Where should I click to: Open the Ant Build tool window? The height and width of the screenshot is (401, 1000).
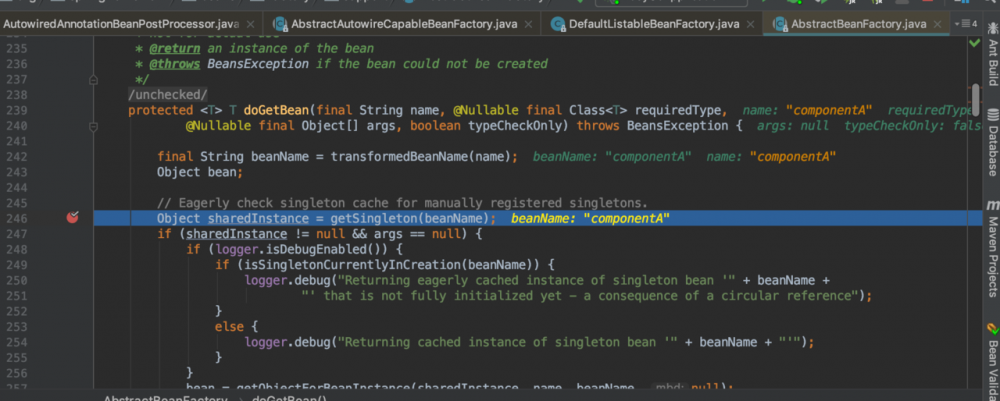coord(992,55)
